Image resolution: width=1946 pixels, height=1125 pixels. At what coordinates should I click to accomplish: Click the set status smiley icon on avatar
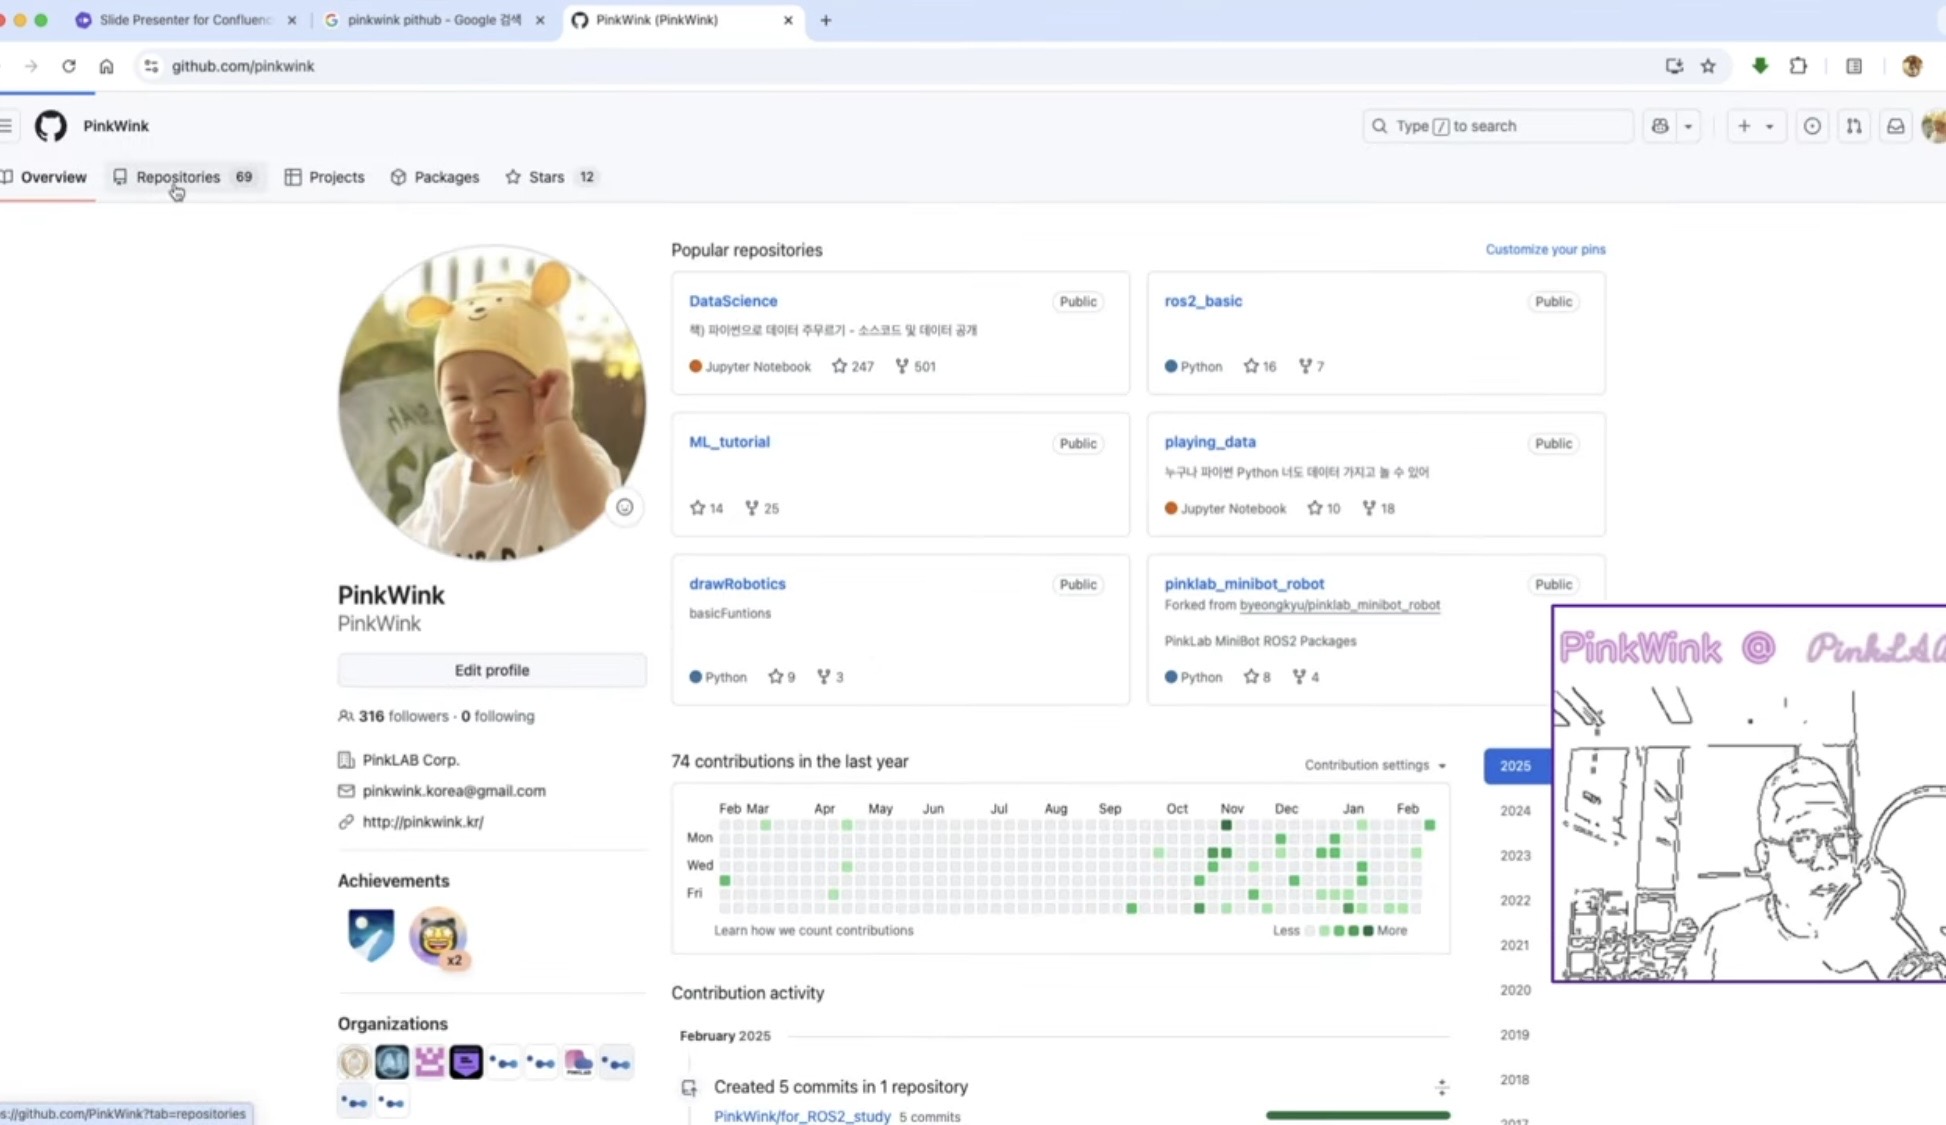pos(624,507)
